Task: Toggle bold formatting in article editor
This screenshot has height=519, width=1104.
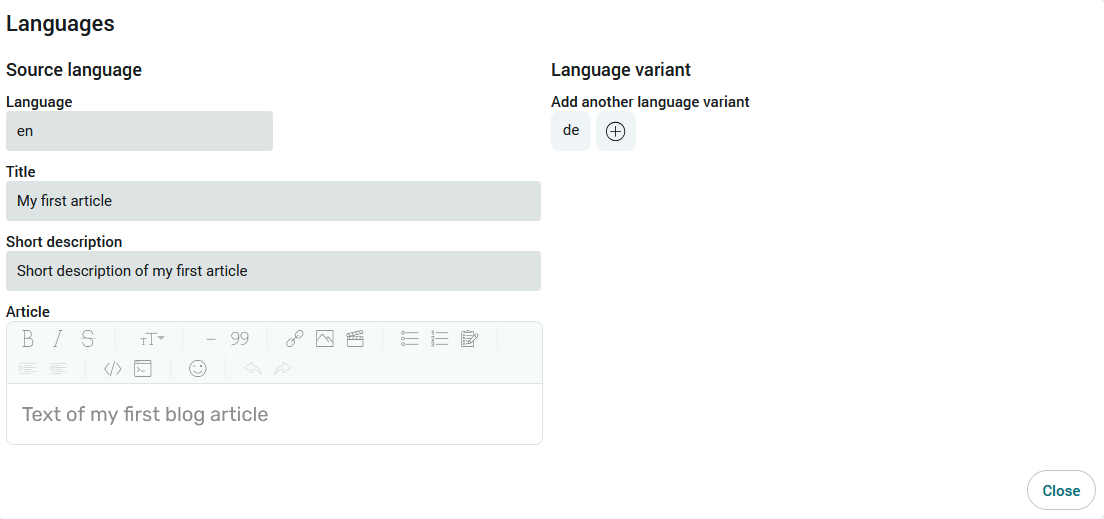Action: tap(27, 339)
